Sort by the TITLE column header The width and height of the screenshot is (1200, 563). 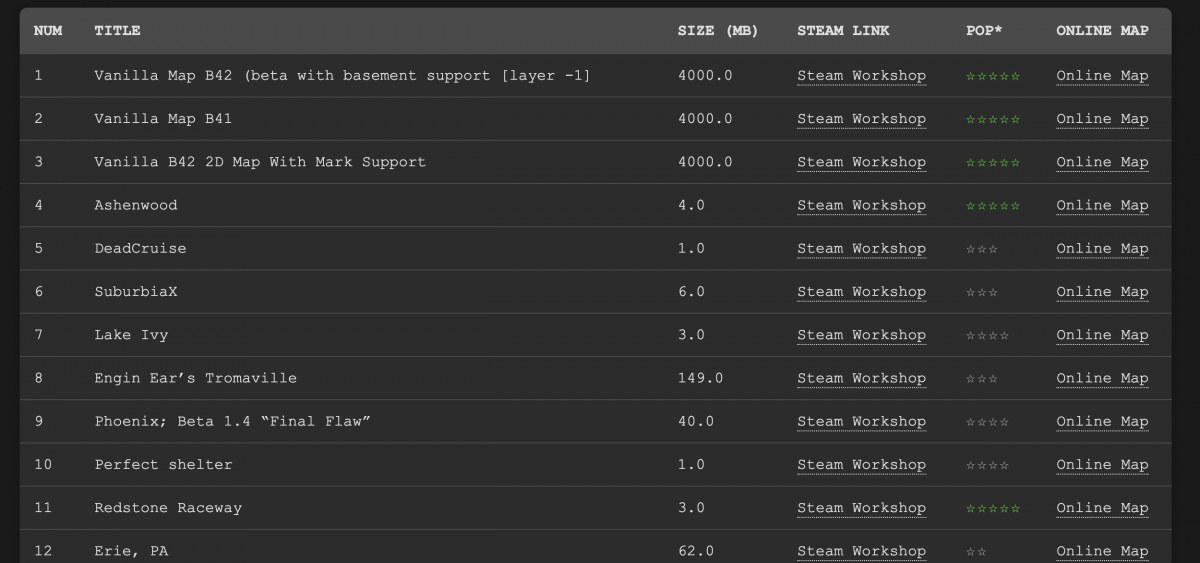(x=117, y=31)
